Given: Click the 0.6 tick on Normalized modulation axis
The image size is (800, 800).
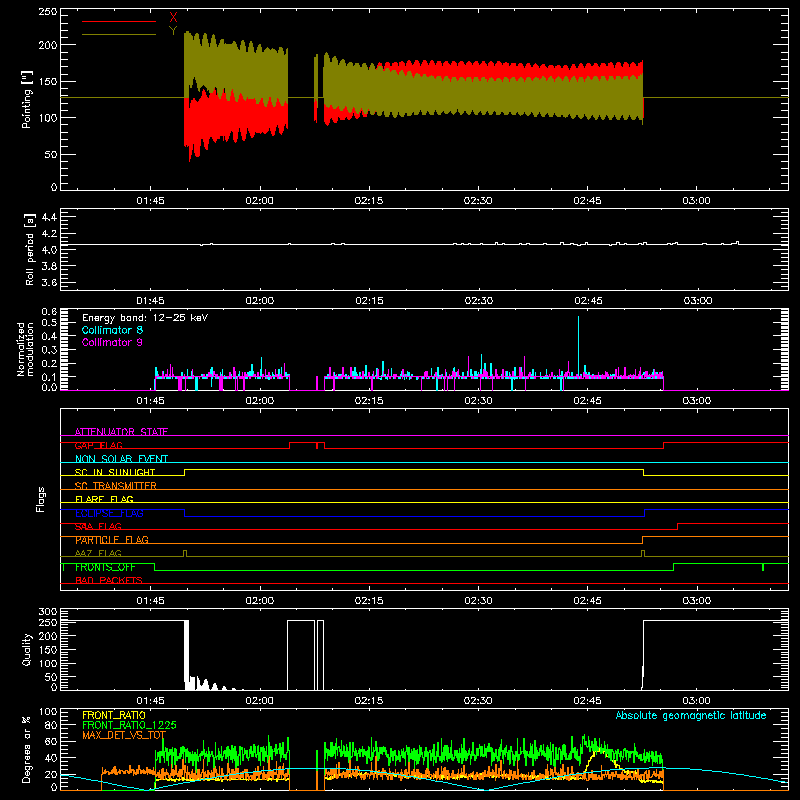Looking at the screenshot, I should click(49, 311).
